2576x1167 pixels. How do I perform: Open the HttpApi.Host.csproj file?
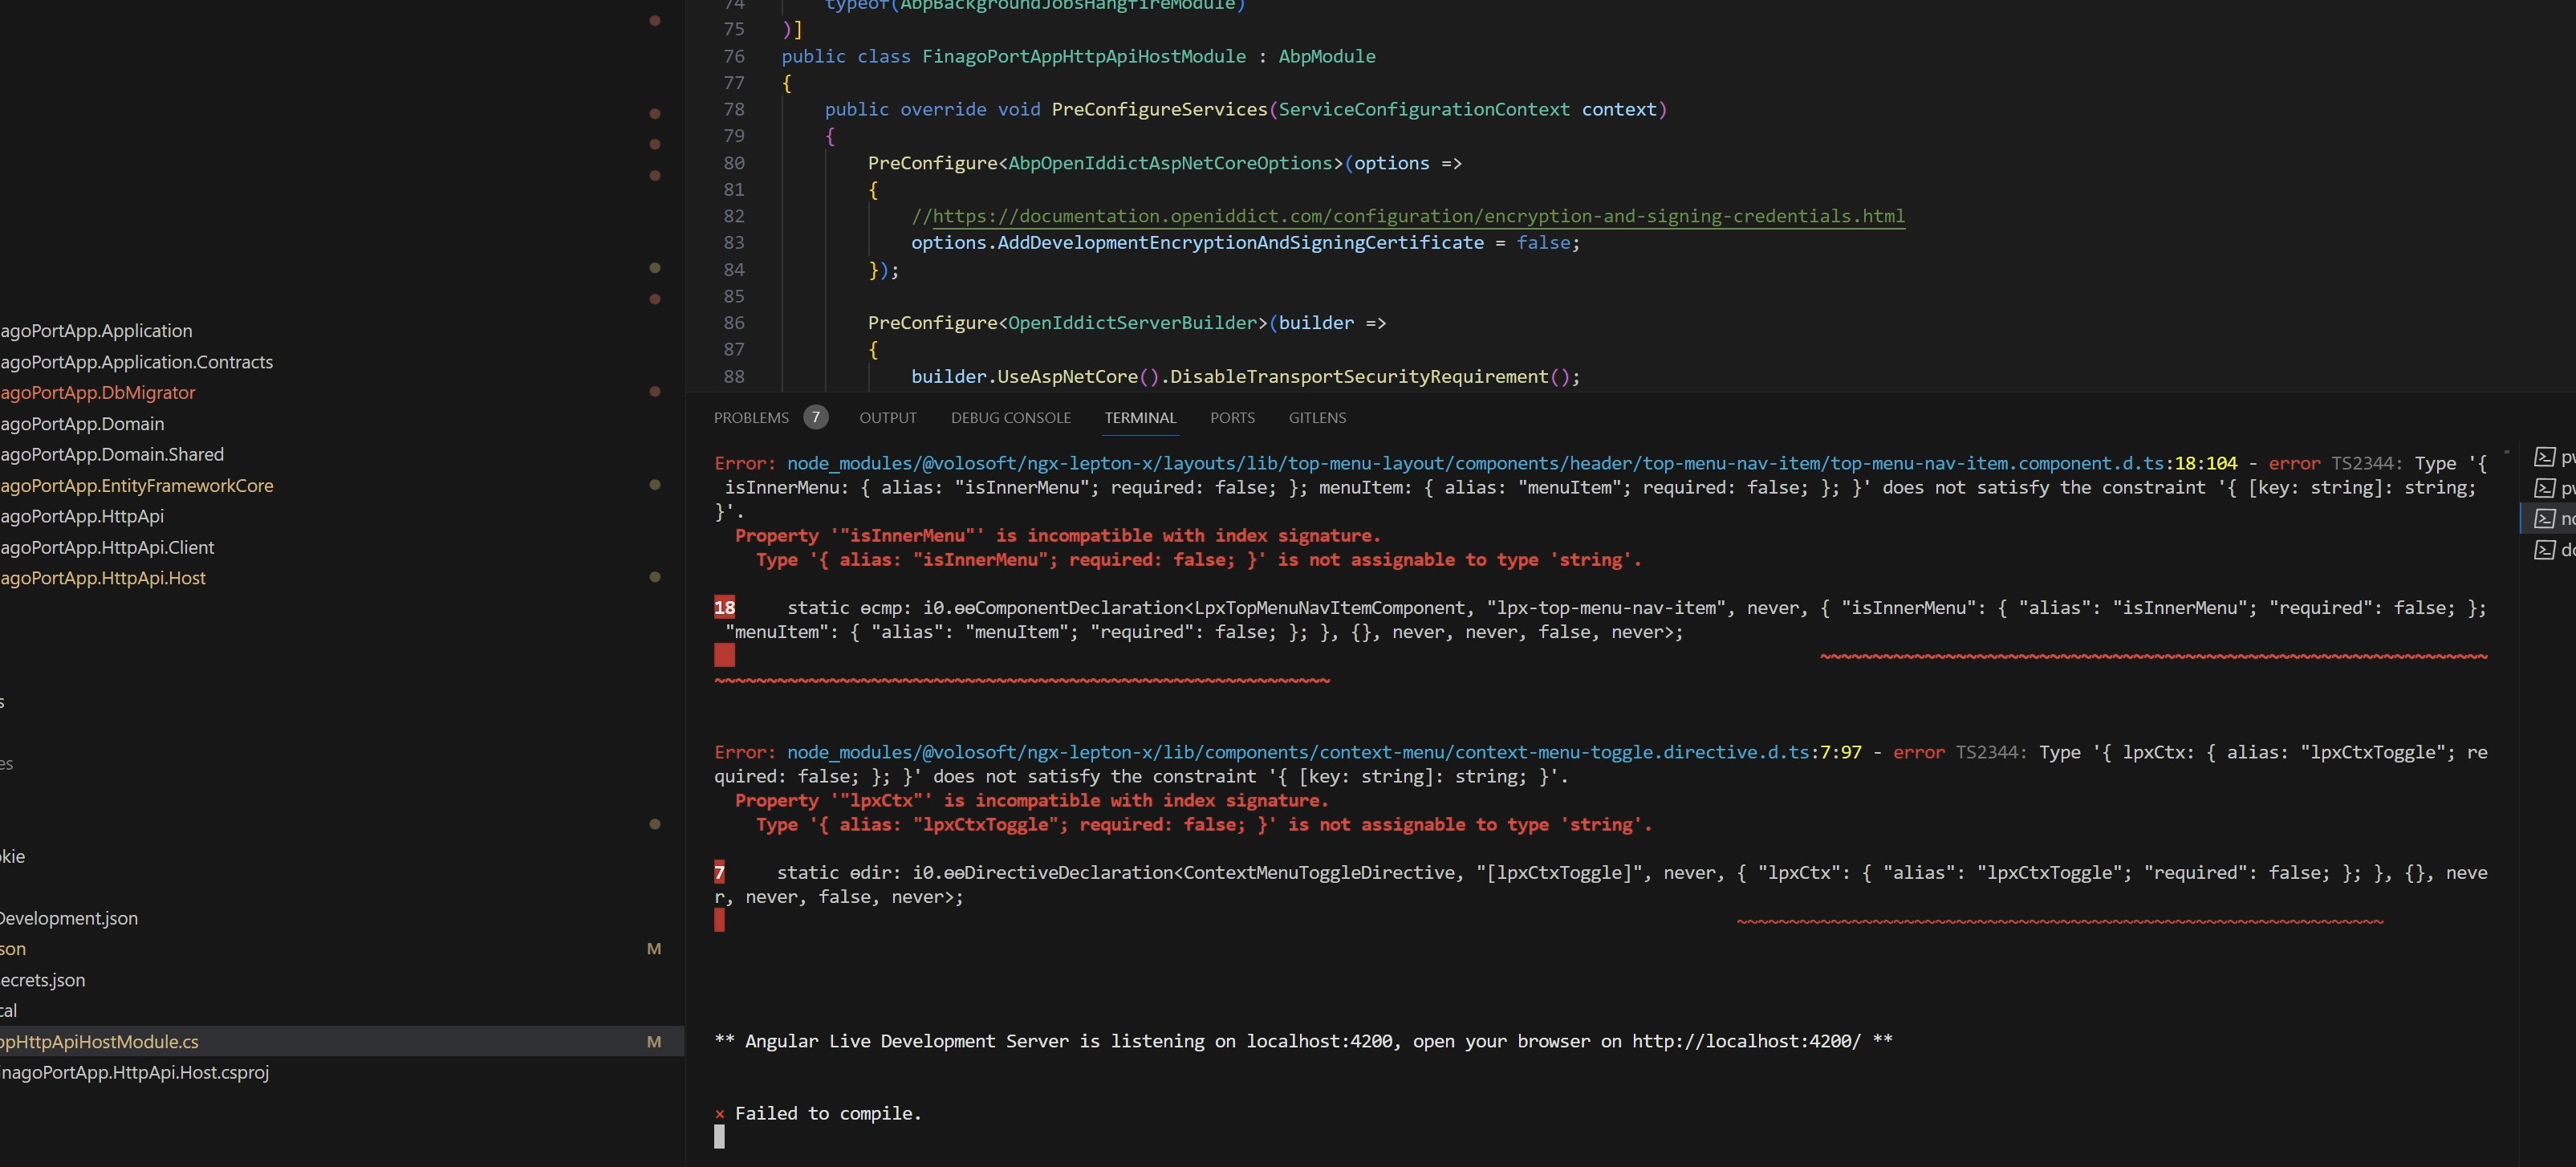pos(135,1073)
